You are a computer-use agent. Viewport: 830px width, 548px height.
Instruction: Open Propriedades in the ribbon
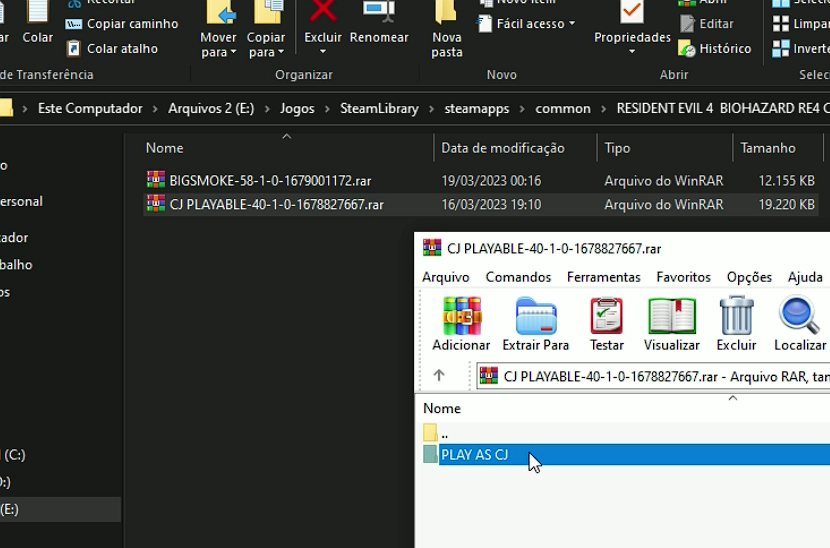[632, 26]
